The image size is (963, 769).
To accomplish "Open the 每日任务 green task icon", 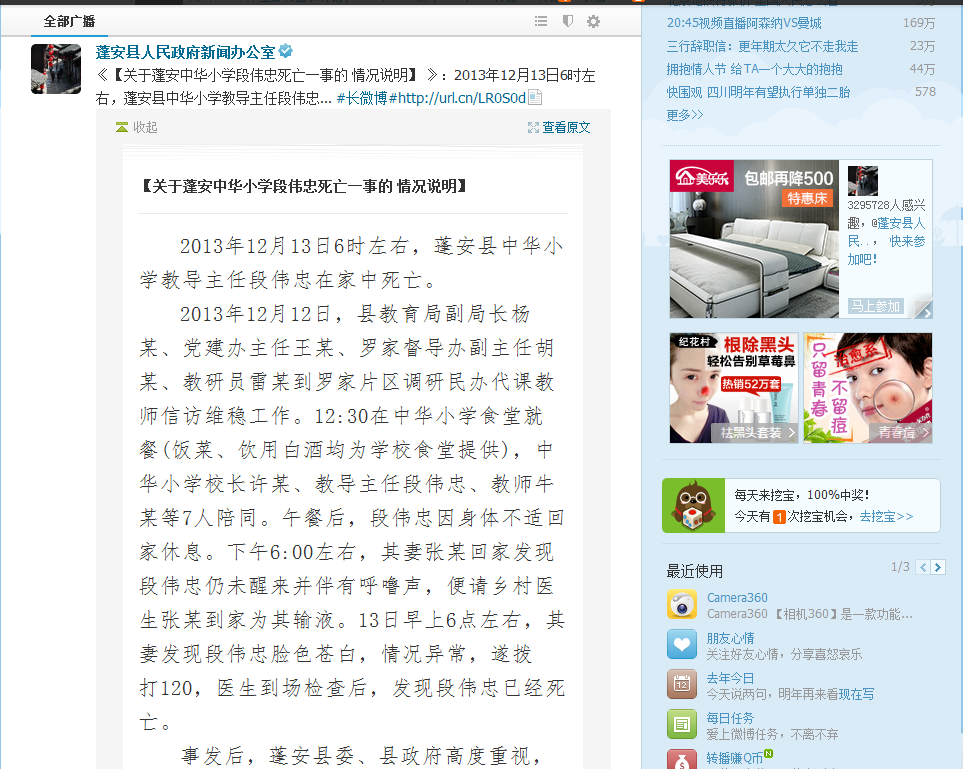I will [x=682, y=725].
